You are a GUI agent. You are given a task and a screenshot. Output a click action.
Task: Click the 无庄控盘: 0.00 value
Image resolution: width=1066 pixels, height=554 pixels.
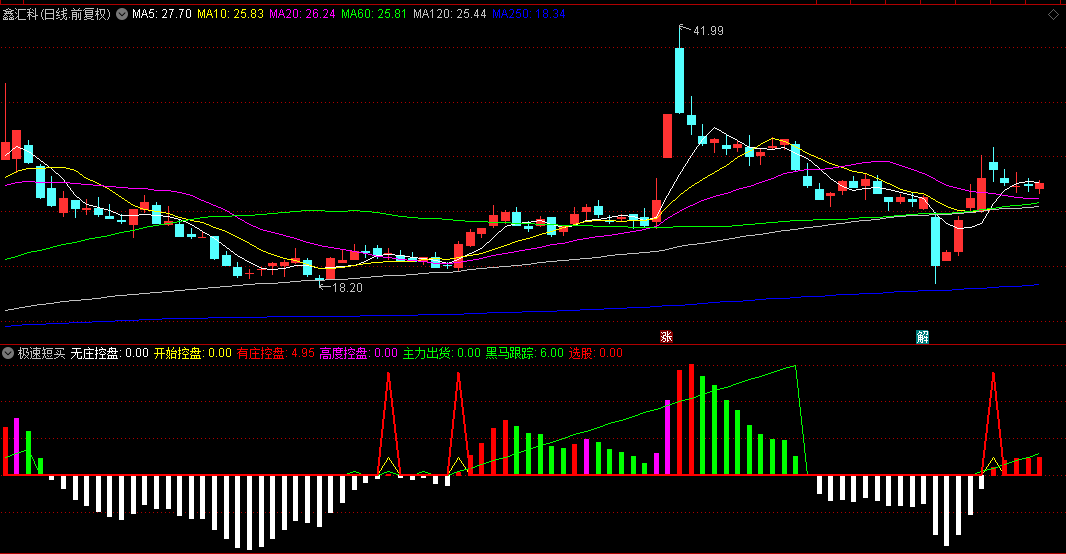click(x=109, y=353)
